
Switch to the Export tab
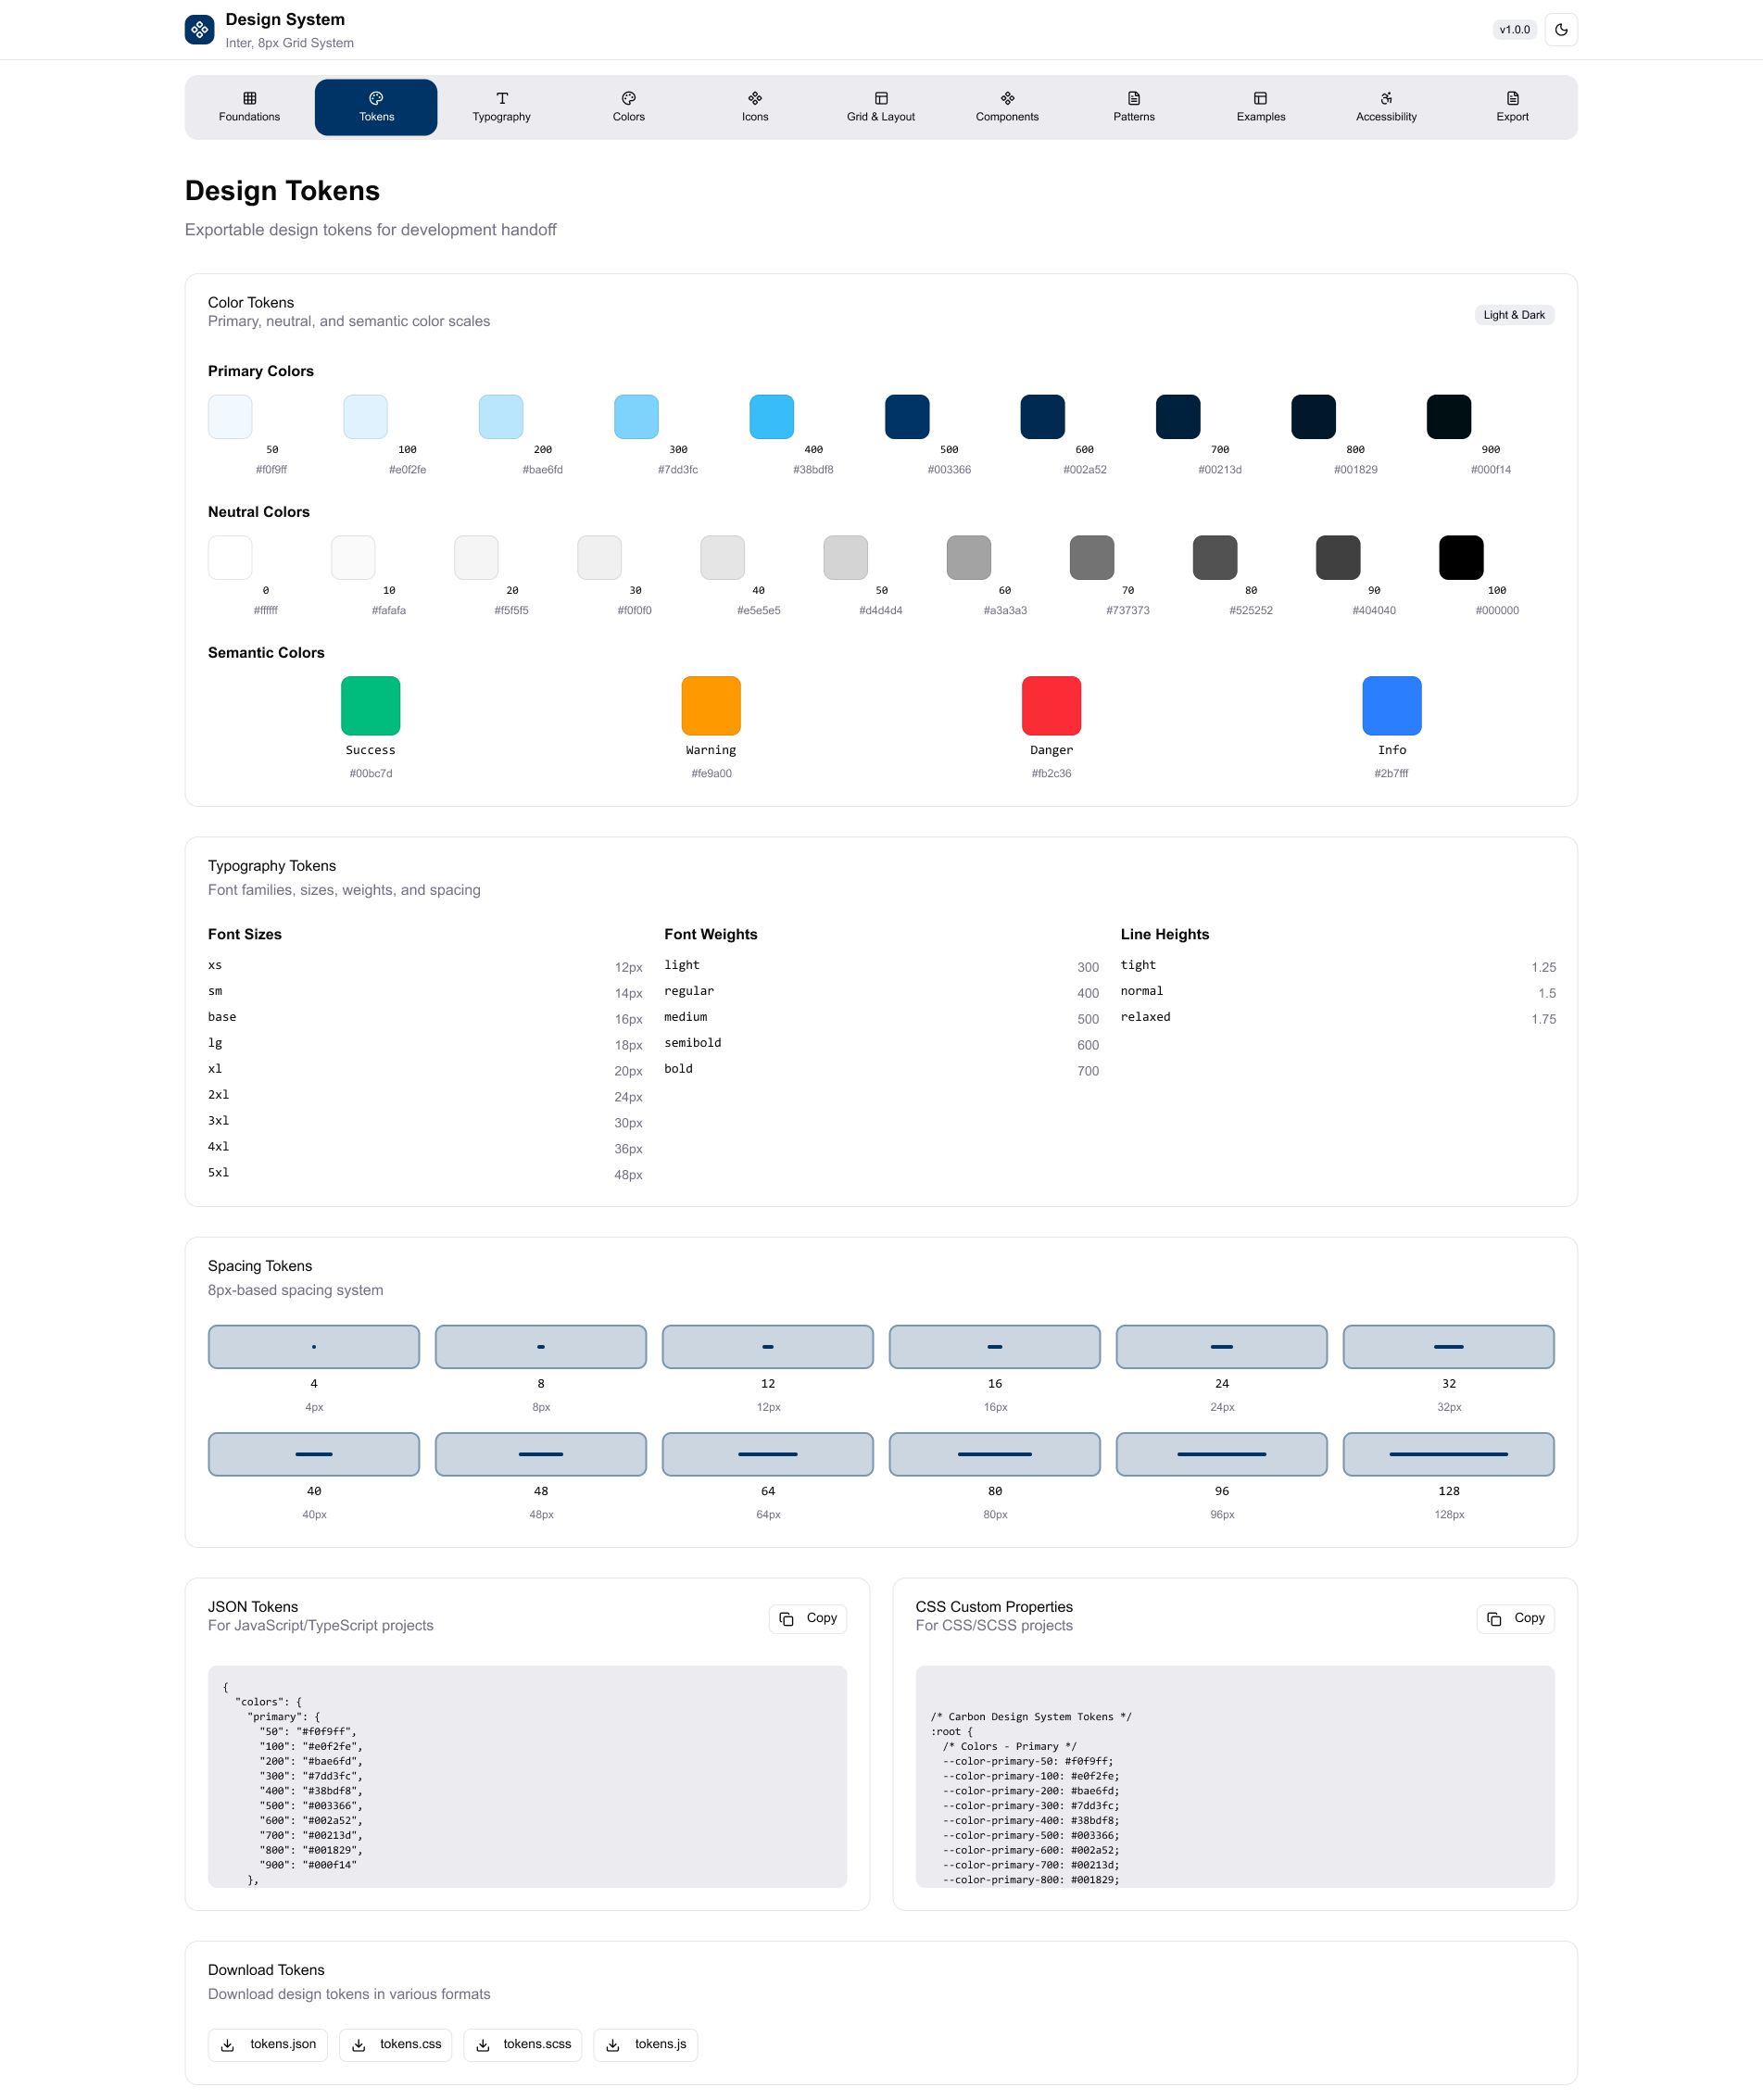click(1512, 107)
